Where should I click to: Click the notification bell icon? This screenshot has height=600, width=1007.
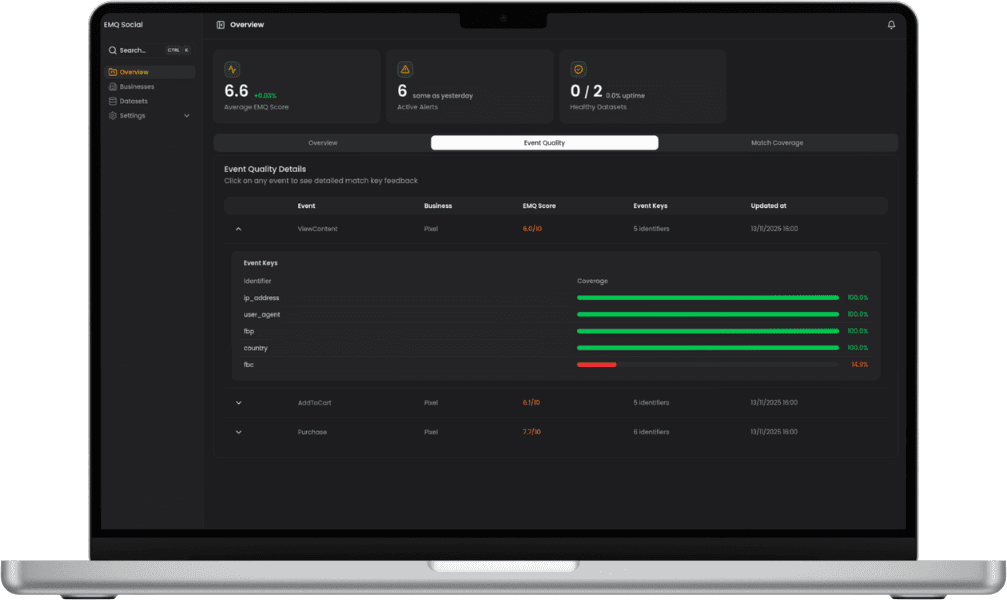[891, 25]
